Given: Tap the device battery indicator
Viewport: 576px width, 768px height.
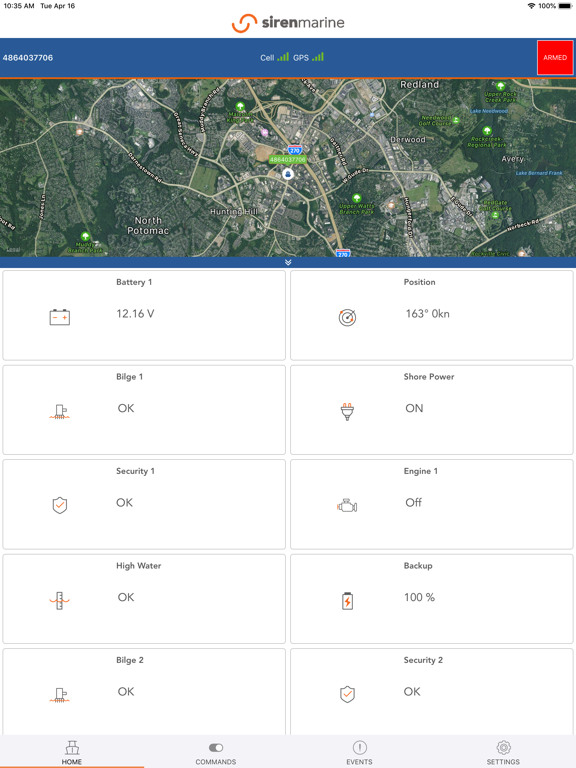Looking at the screenshot, I should click(x=565, y=6).
